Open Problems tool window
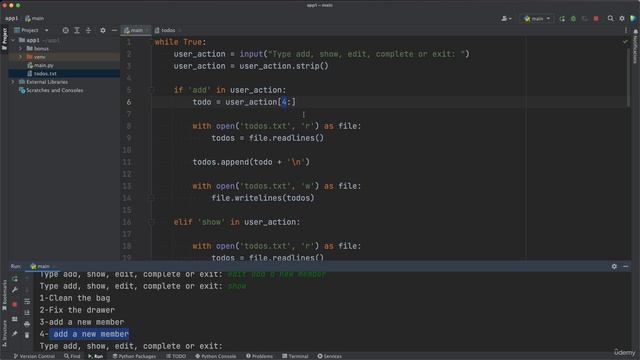Viewport: 640px width, 360px height. coord(260,356)
